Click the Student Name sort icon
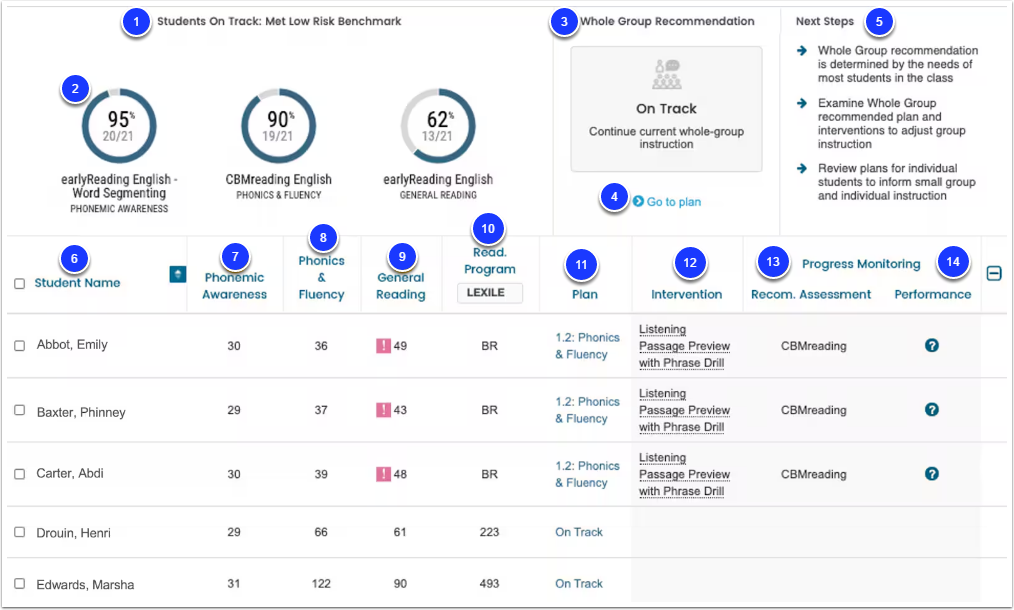The image size is (1014, 610). (177, 274)
